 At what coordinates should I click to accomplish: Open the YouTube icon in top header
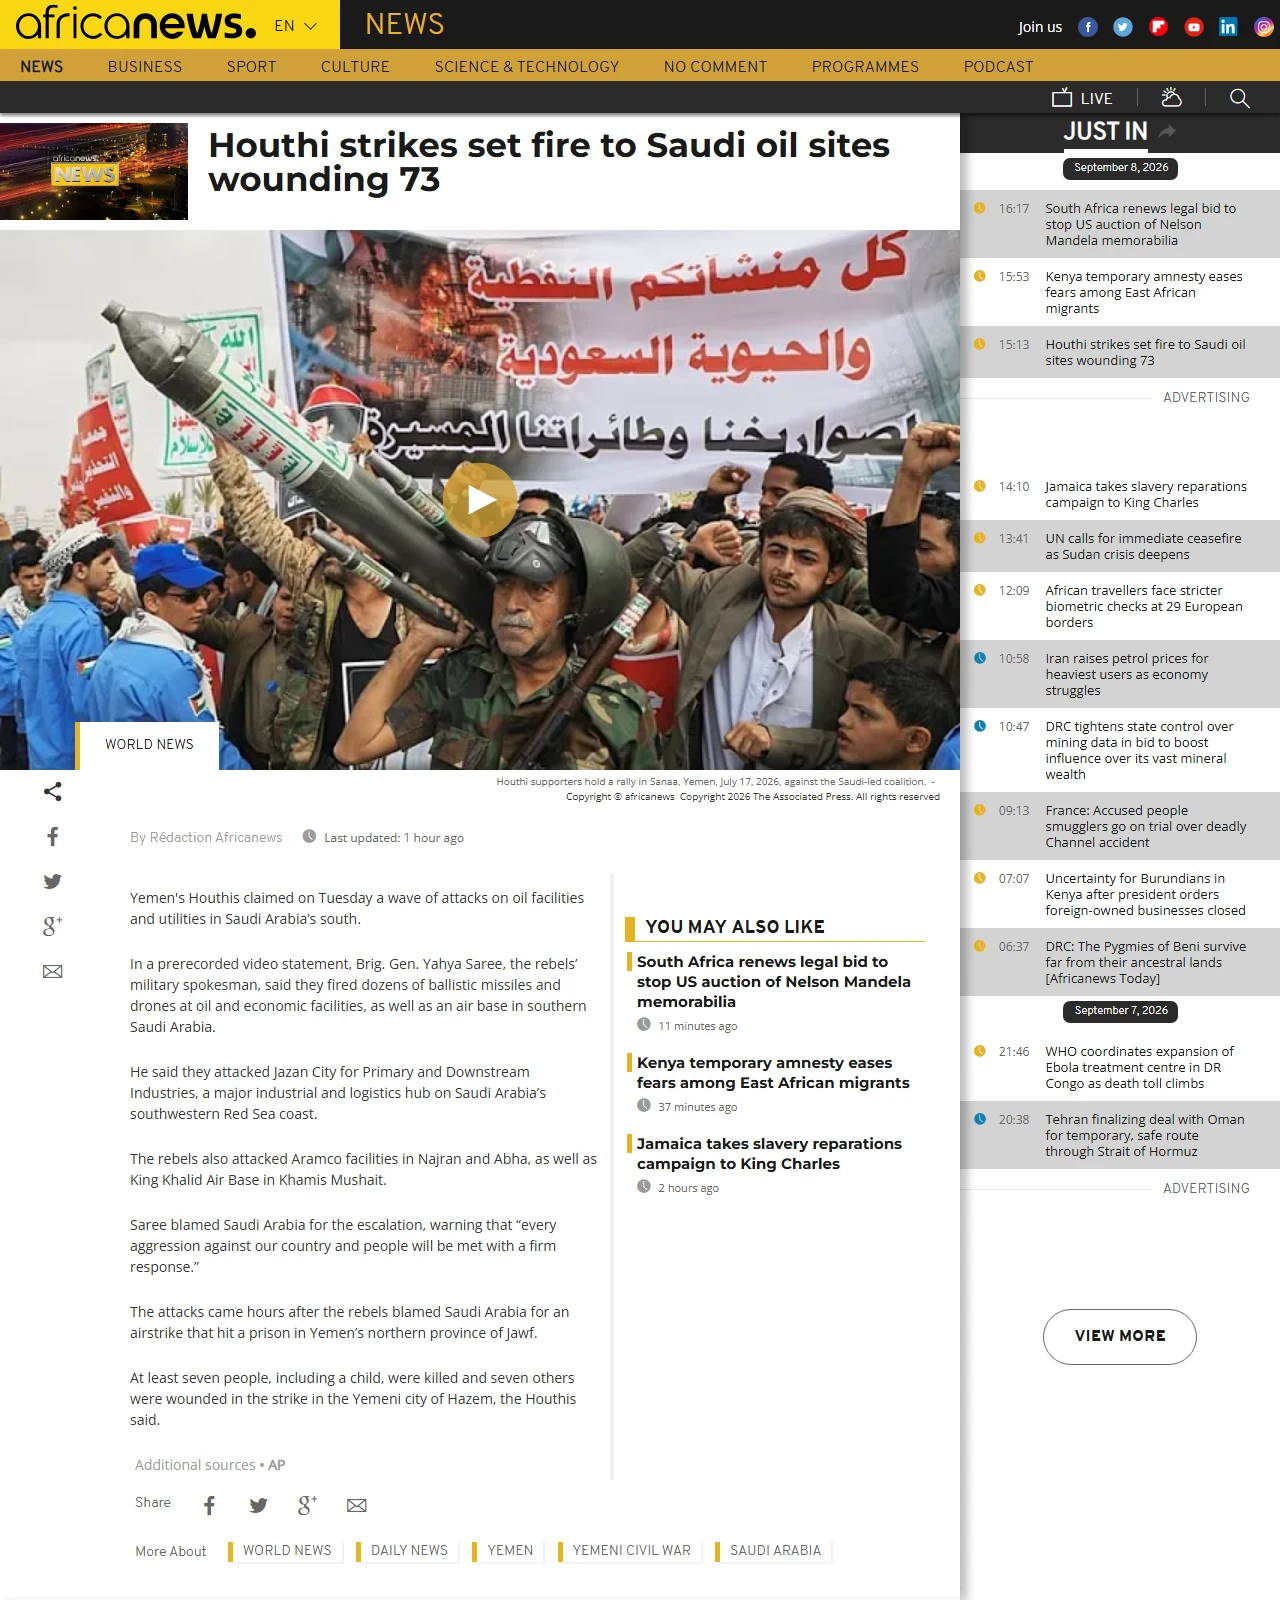[1193, 27]
